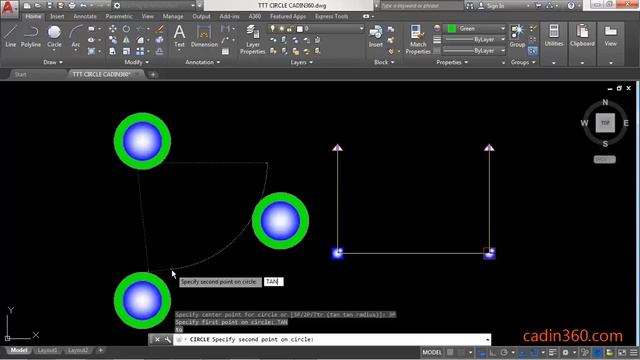The width and height of the screenshot is (640, 360).
Task: Expand the Layers panel
Action: coord(302,62)
